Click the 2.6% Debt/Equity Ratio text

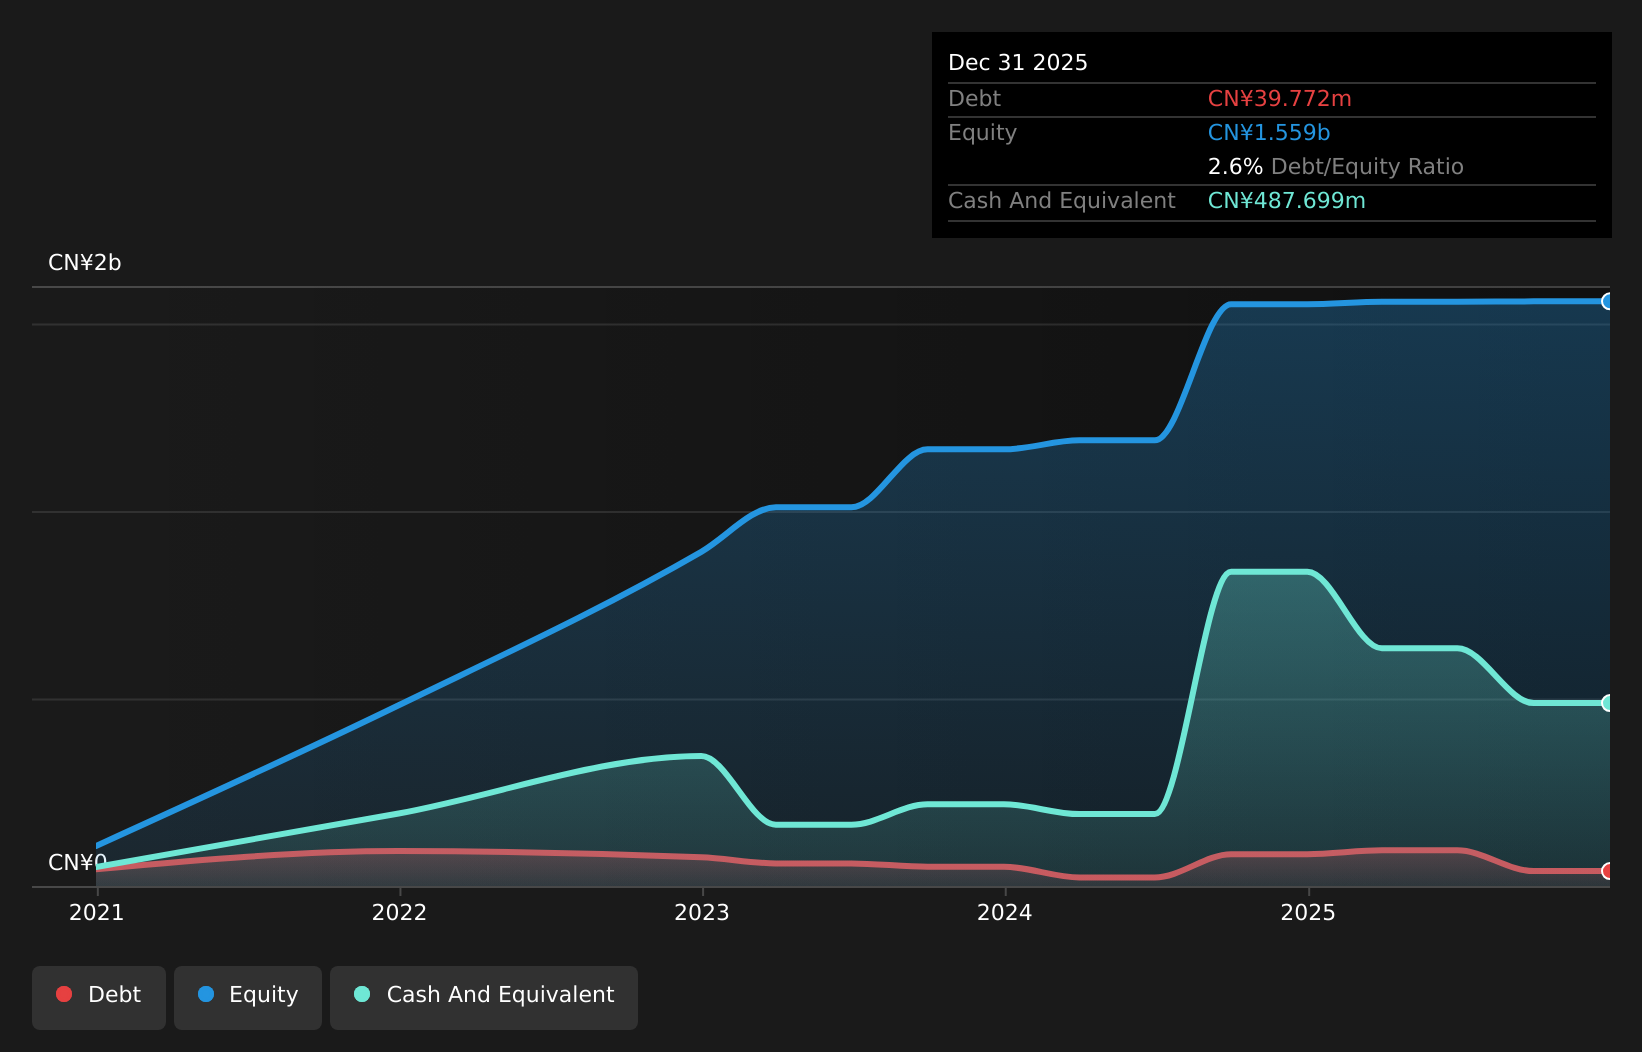[1336, 167]
